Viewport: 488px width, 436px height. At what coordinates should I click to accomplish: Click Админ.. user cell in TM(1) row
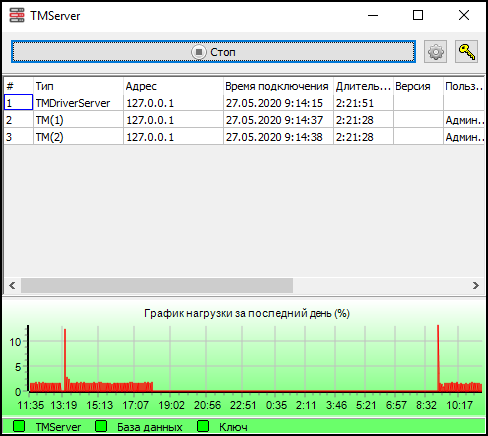465,120
